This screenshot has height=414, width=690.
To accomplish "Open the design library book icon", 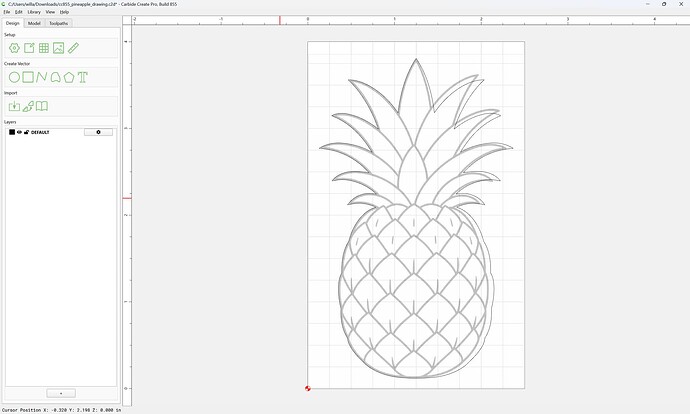I will tap(42, 106).
